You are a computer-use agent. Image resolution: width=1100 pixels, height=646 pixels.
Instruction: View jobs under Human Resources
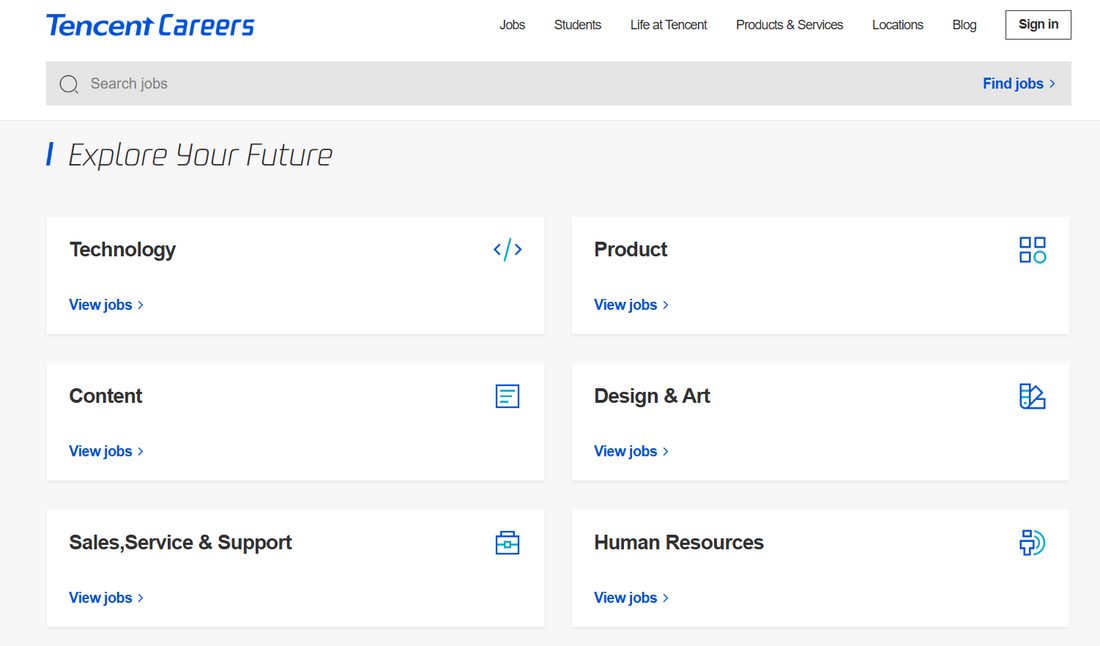[x=631, y=598]
